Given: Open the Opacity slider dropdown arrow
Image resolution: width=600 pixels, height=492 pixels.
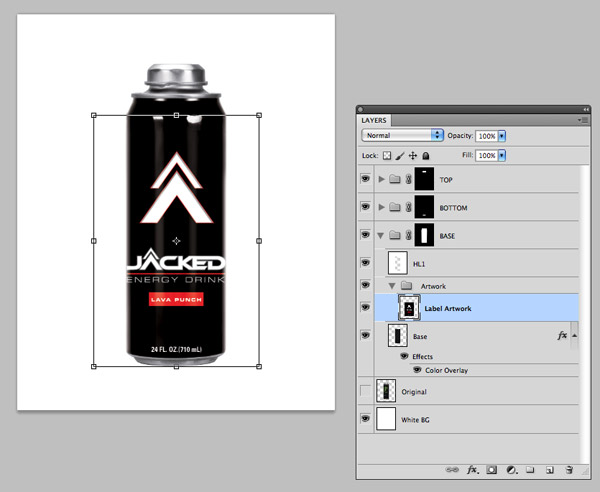Looking at the screenshot, I should tap(502, 136).
